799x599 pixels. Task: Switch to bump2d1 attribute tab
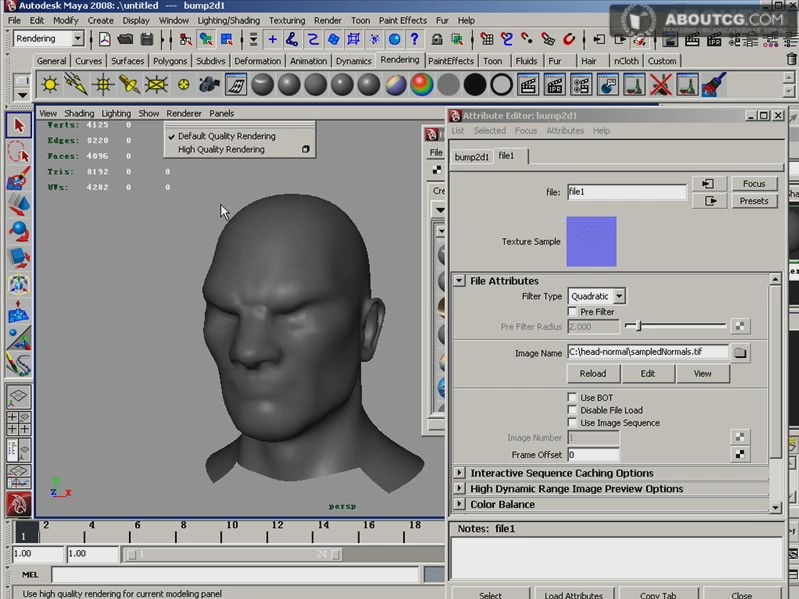(x=471, y=157)
